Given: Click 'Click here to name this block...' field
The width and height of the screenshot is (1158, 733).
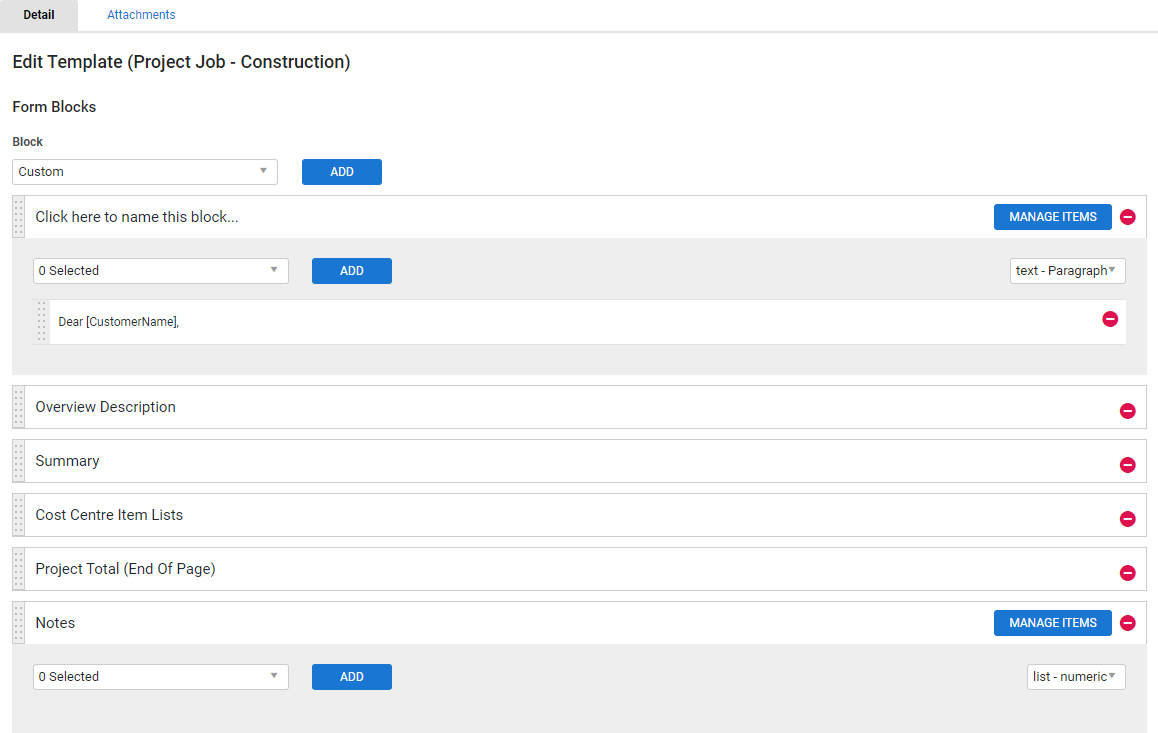Looking at the screenshot, I should click(137, 217).
